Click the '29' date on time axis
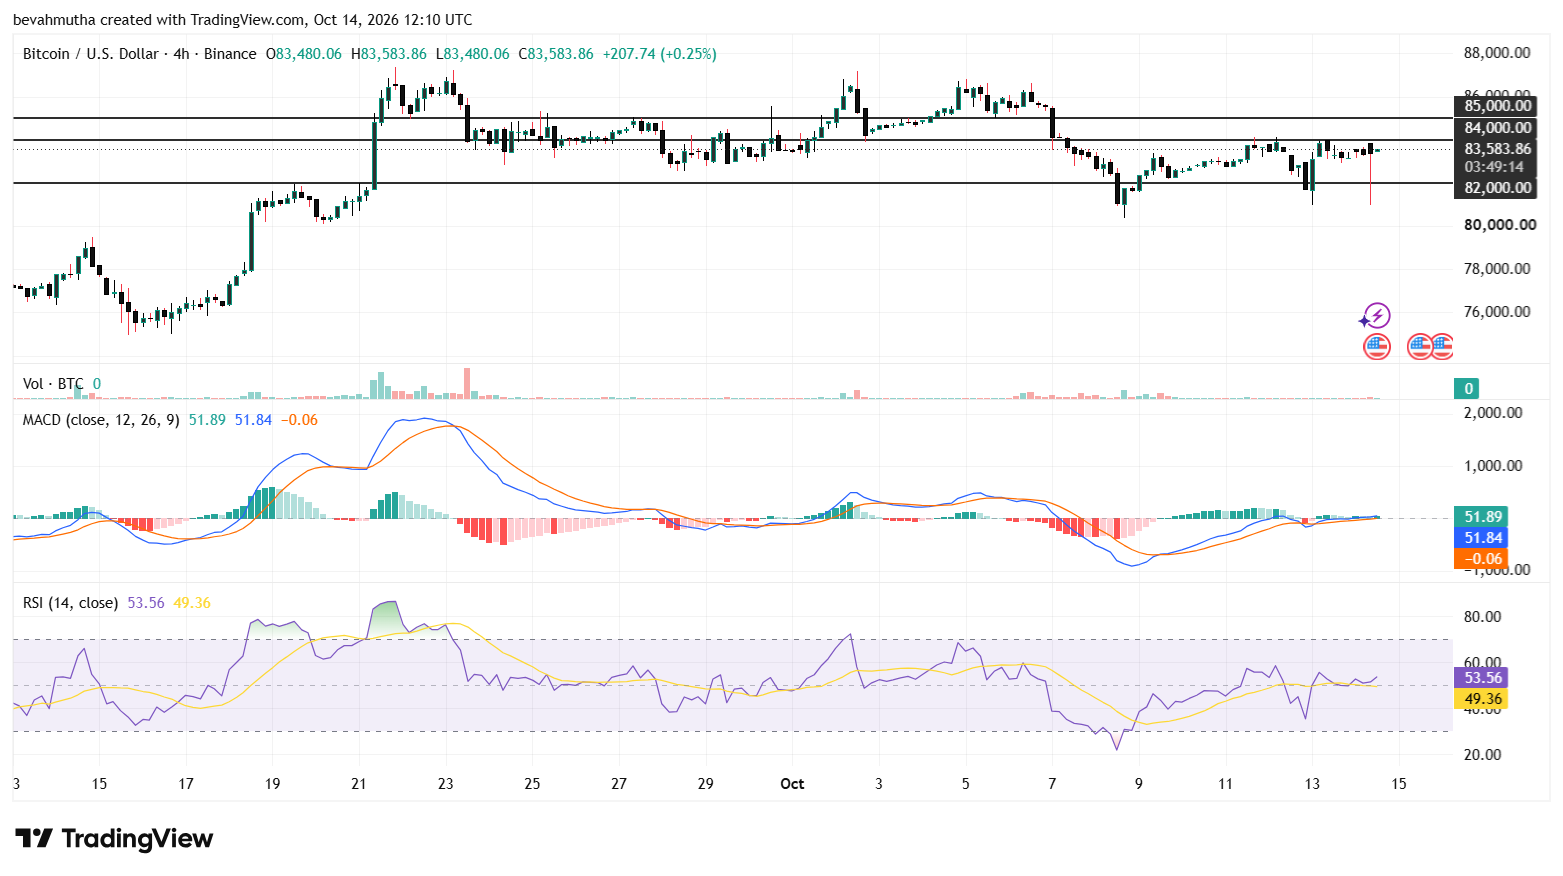The image size is (1563, 876). 706,784
